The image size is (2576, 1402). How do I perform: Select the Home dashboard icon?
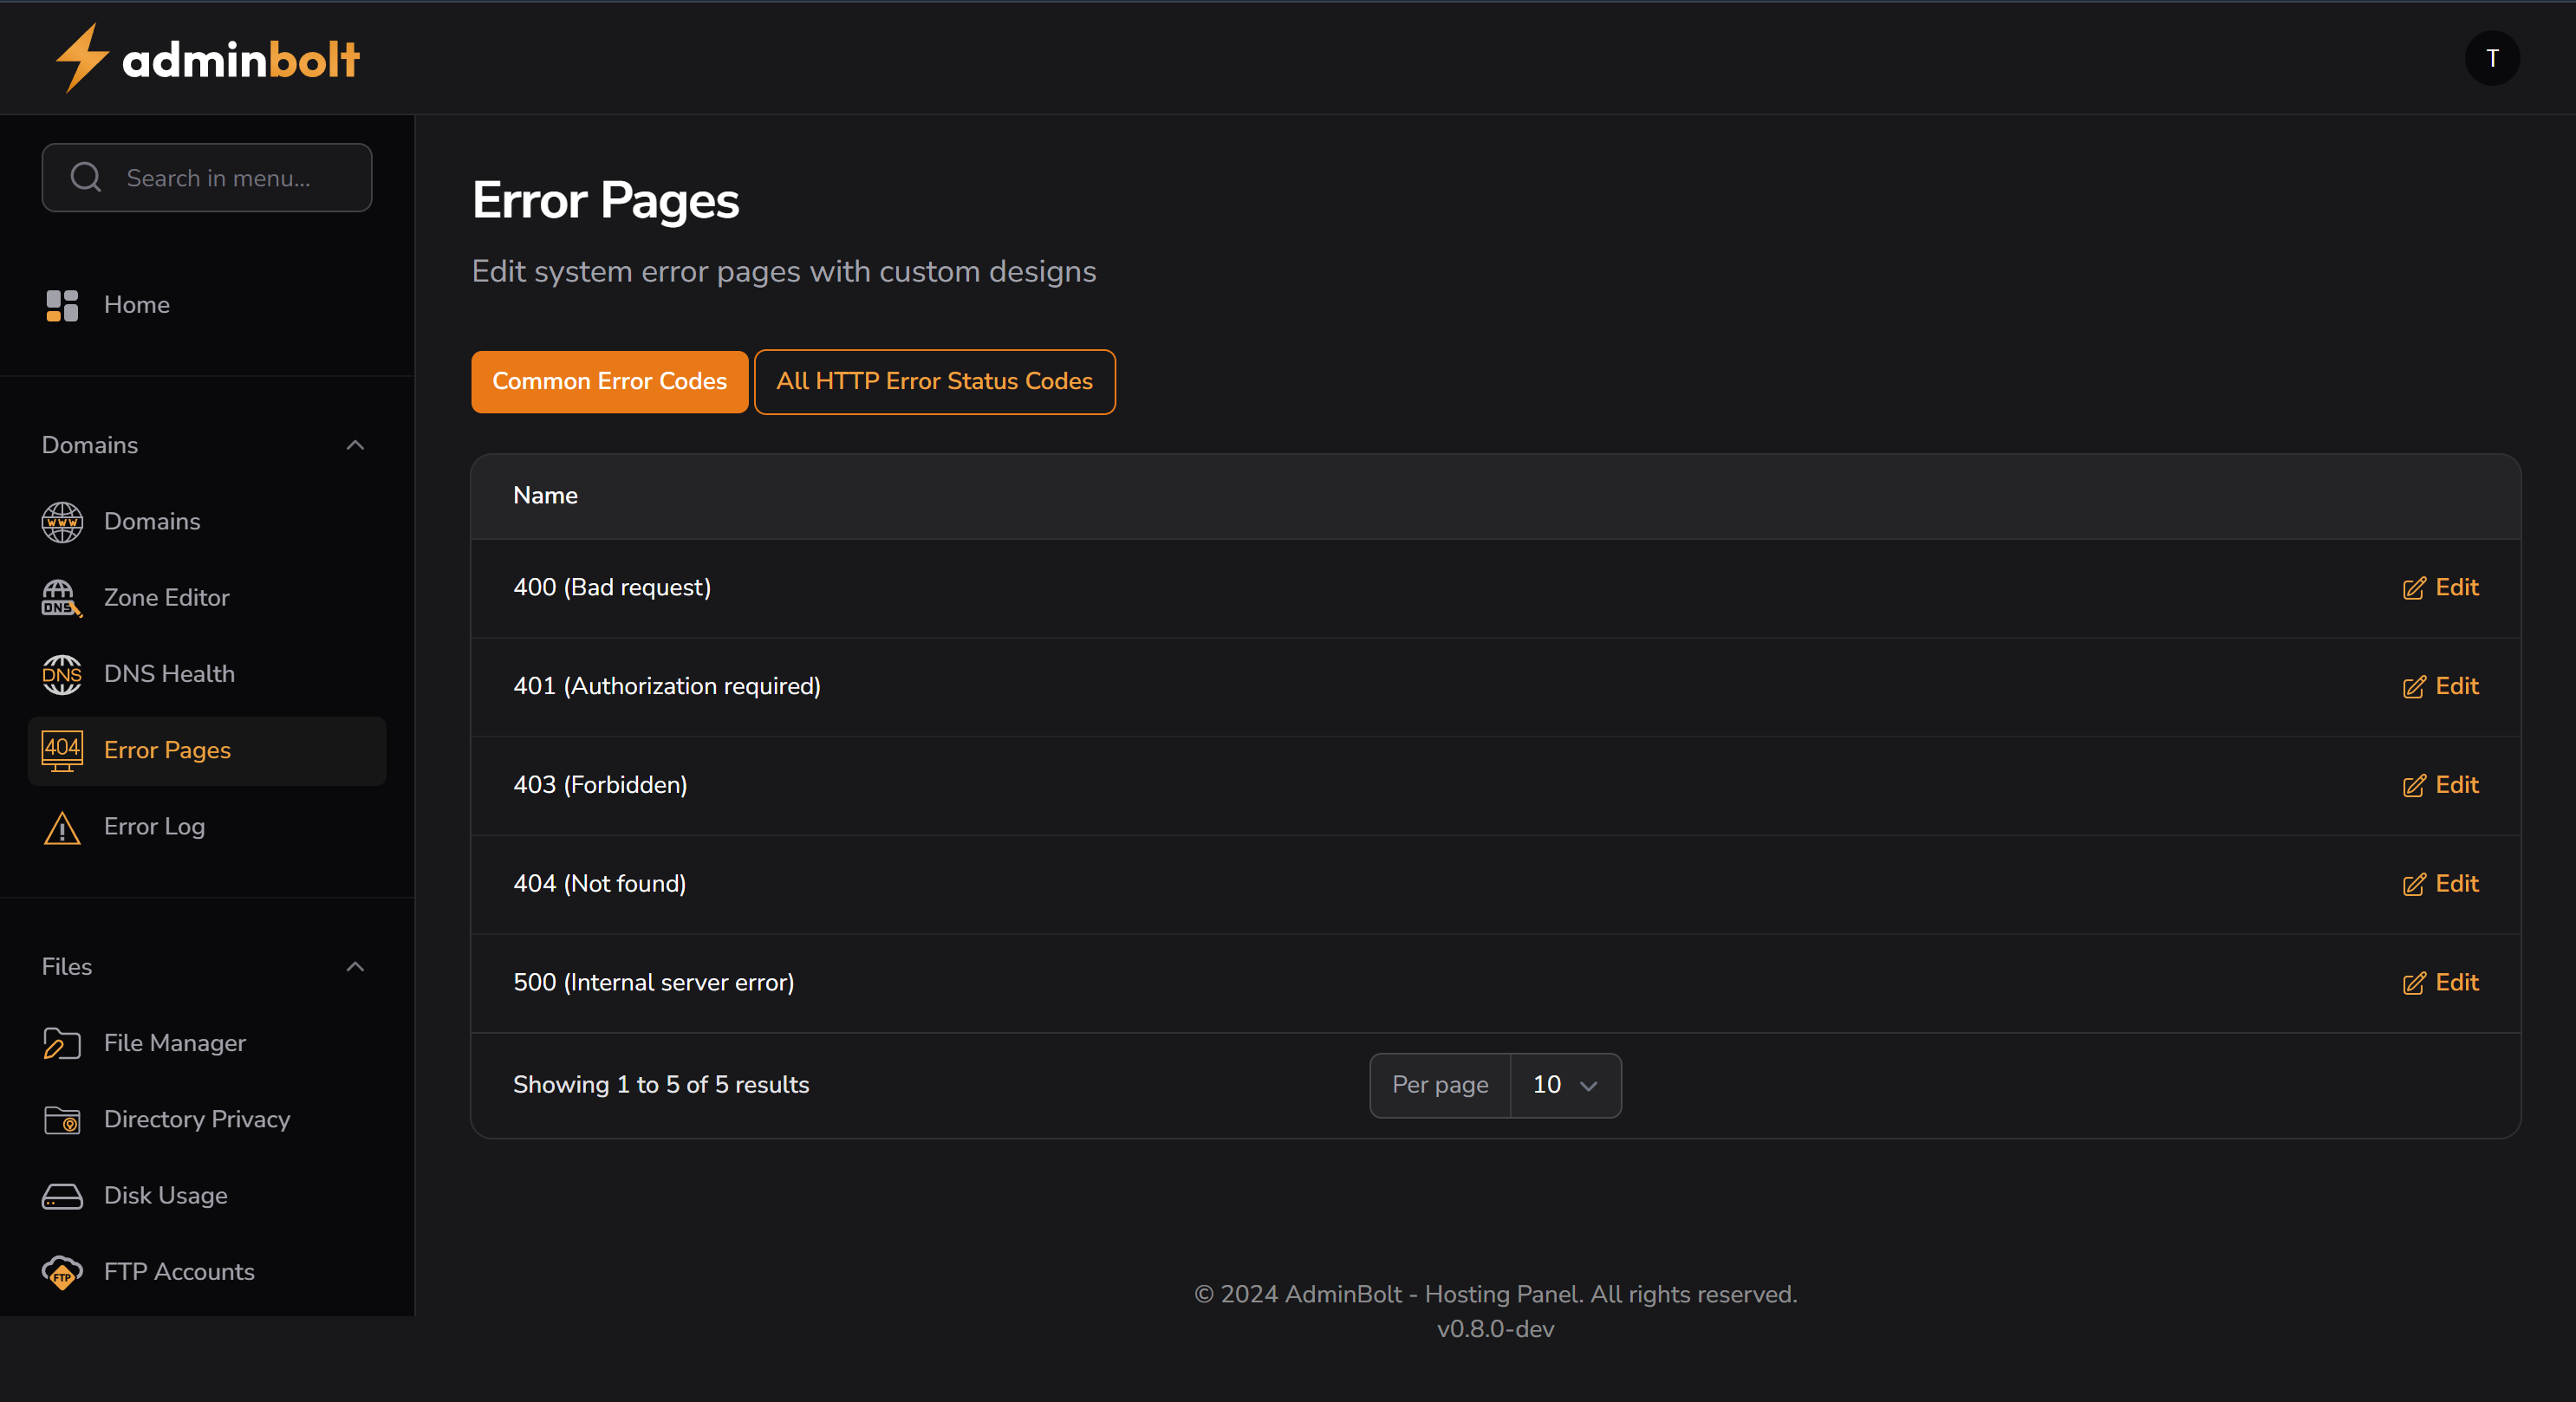pos(61,305)
